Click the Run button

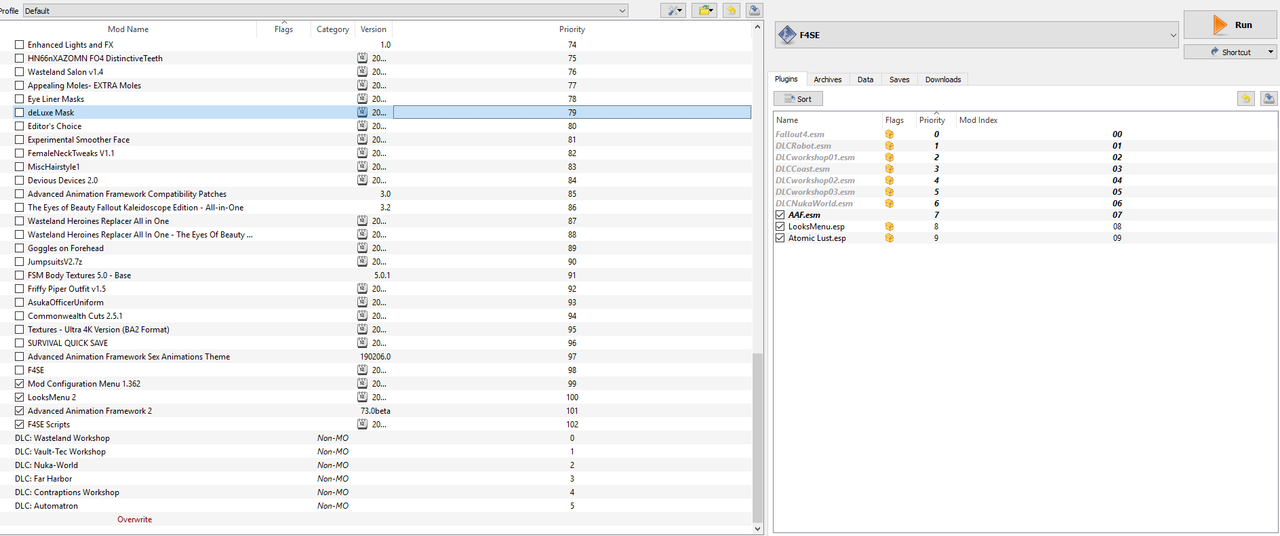tap(1230, 25)
